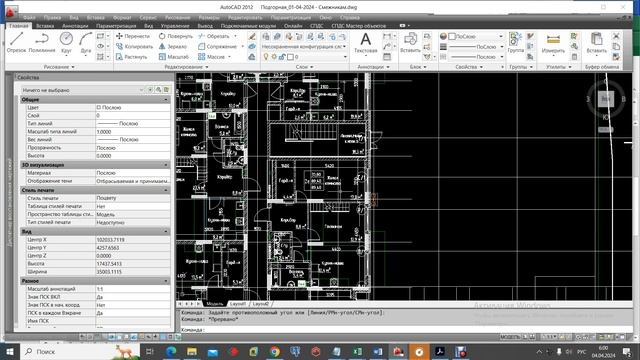Open Excel from the taskbar
The width and height of the screenshot is (640, 360).
click(358, 351)
